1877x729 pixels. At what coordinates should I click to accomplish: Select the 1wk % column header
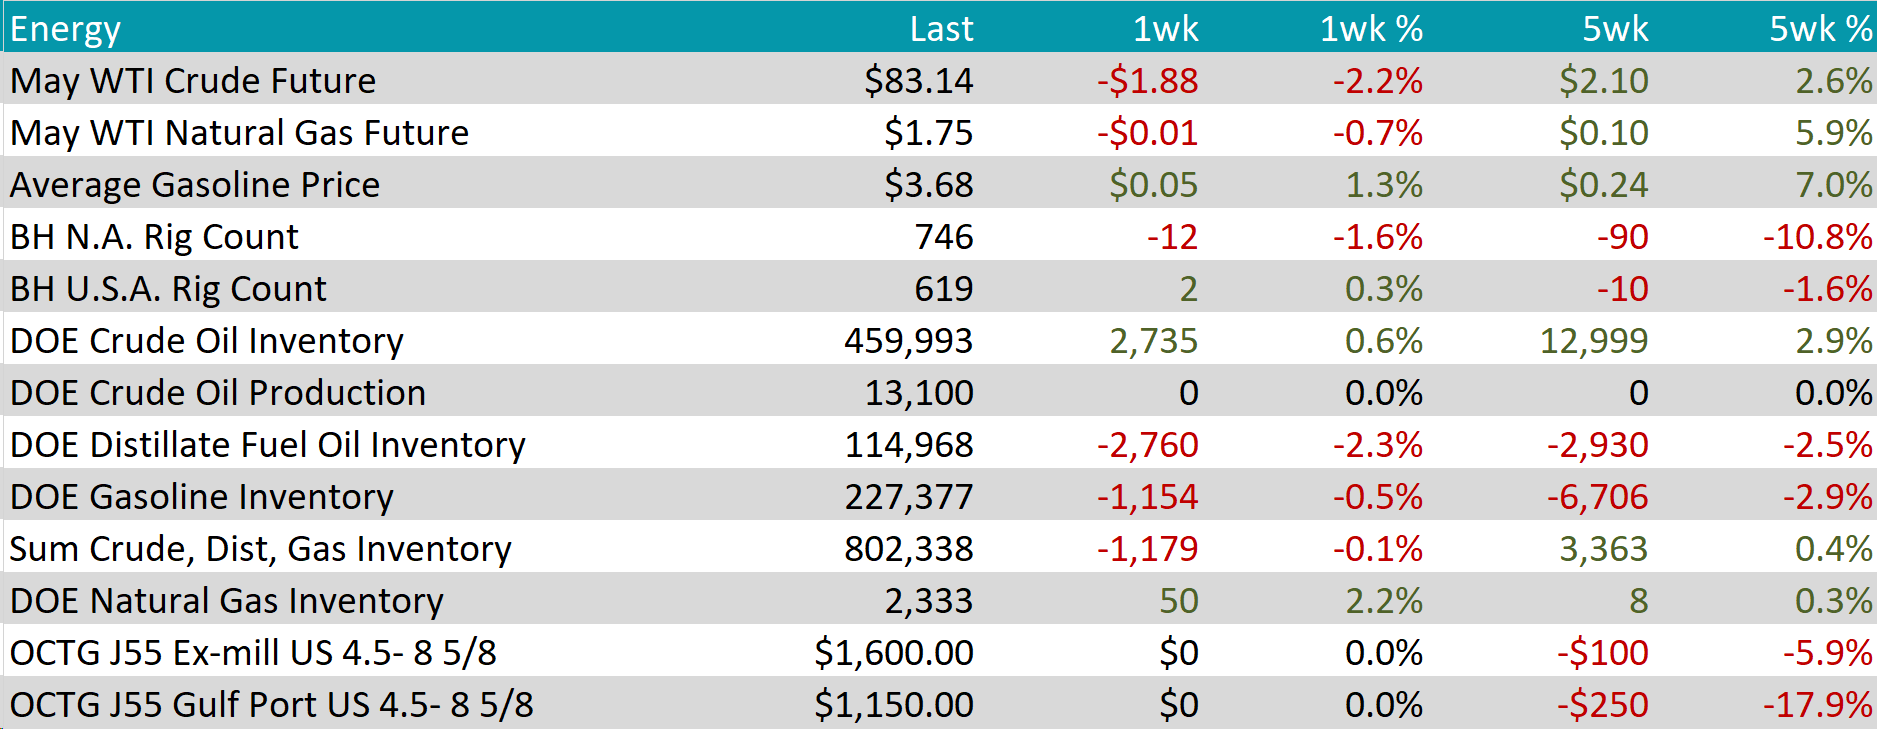[x=1371, y=29]
